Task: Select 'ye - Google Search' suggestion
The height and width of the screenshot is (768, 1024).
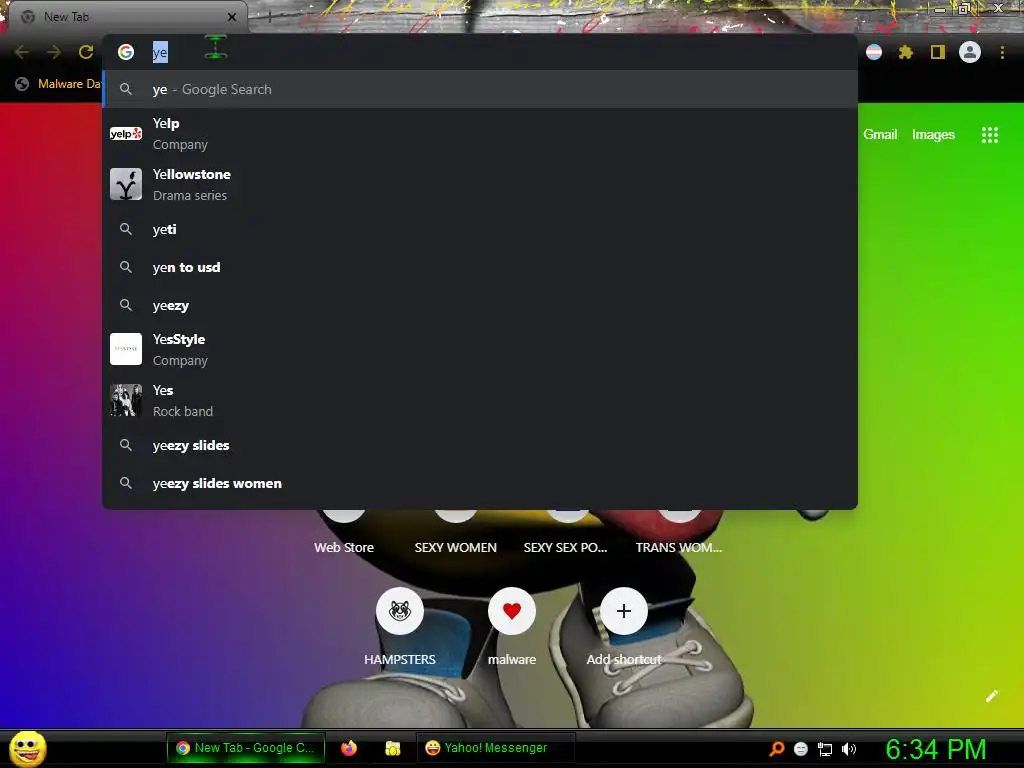Action: coord(480,89)
